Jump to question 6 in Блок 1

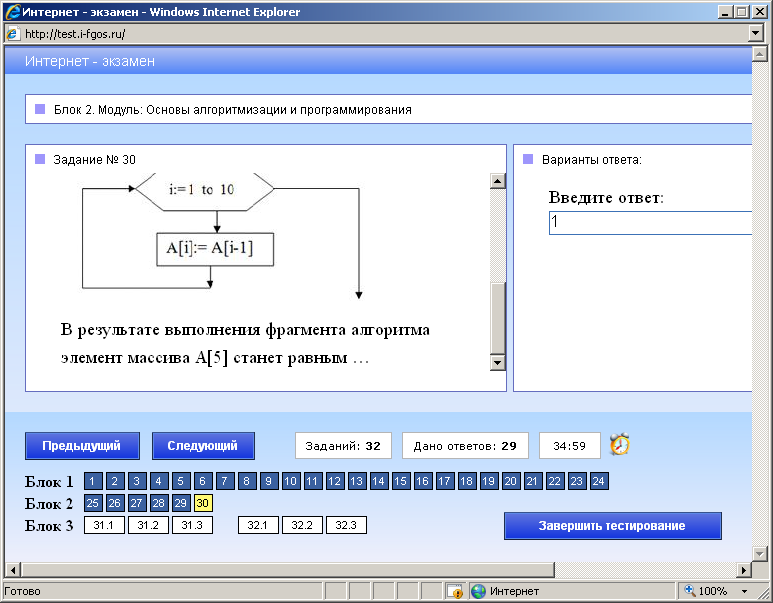click(203, 481)
